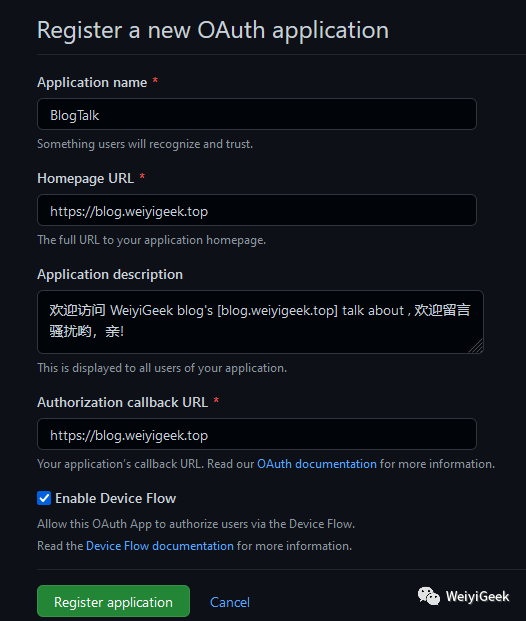Click the 'Enable Device Flow' label text
The height and width of the screenshot is (621, 526).
(115, 498)
